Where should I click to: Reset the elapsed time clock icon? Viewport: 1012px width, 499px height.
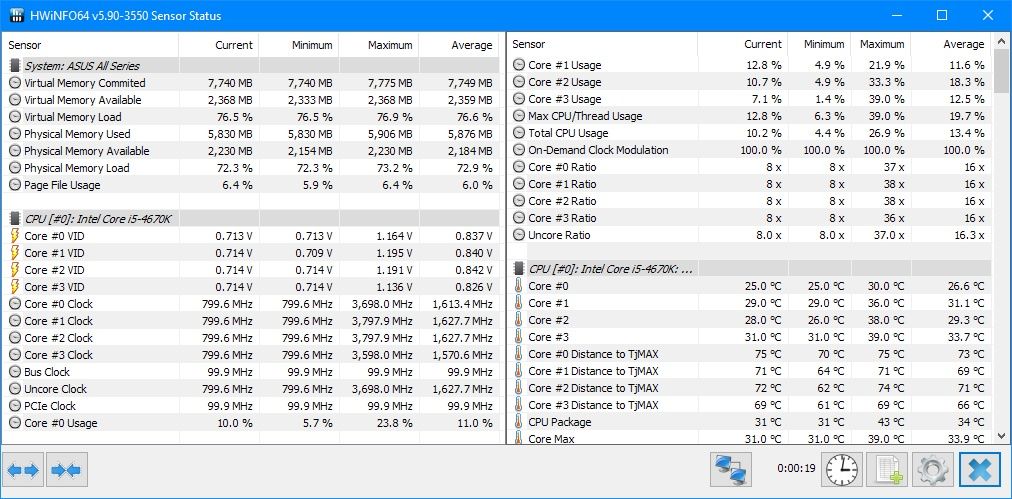(x=842, y=469)
